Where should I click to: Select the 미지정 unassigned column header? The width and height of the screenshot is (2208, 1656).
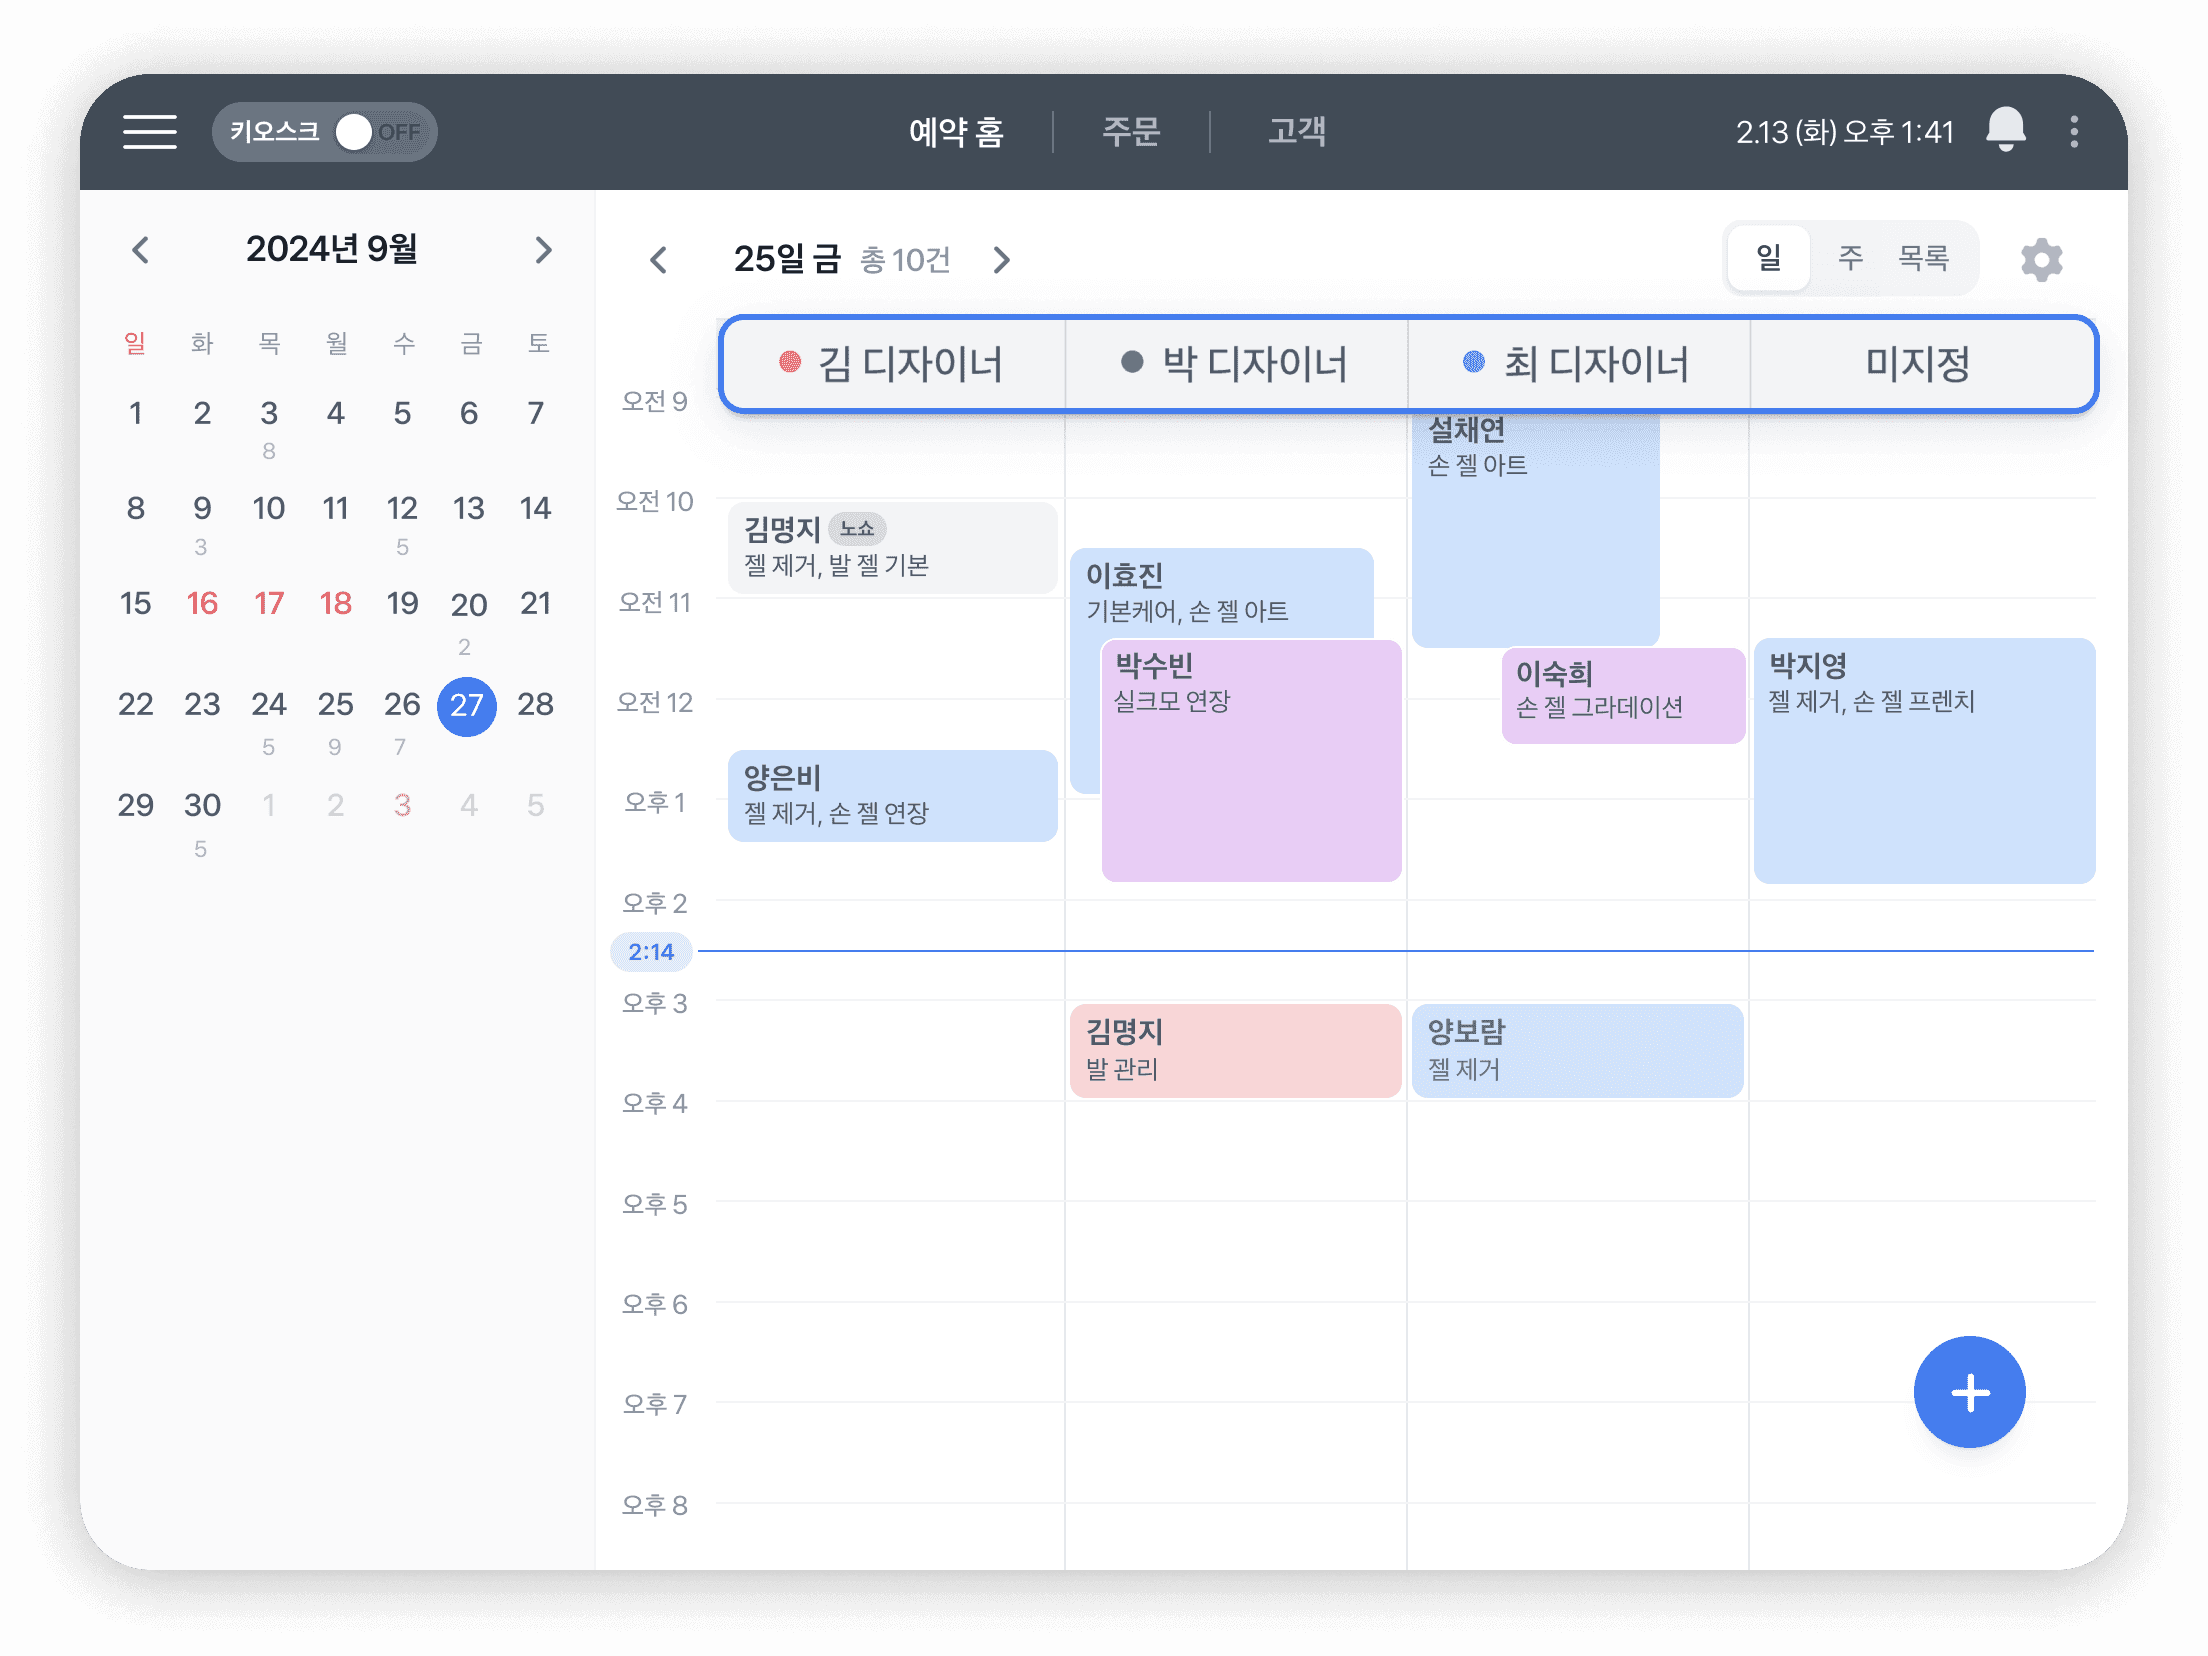pyautogui.click(x=1918, y=363)
